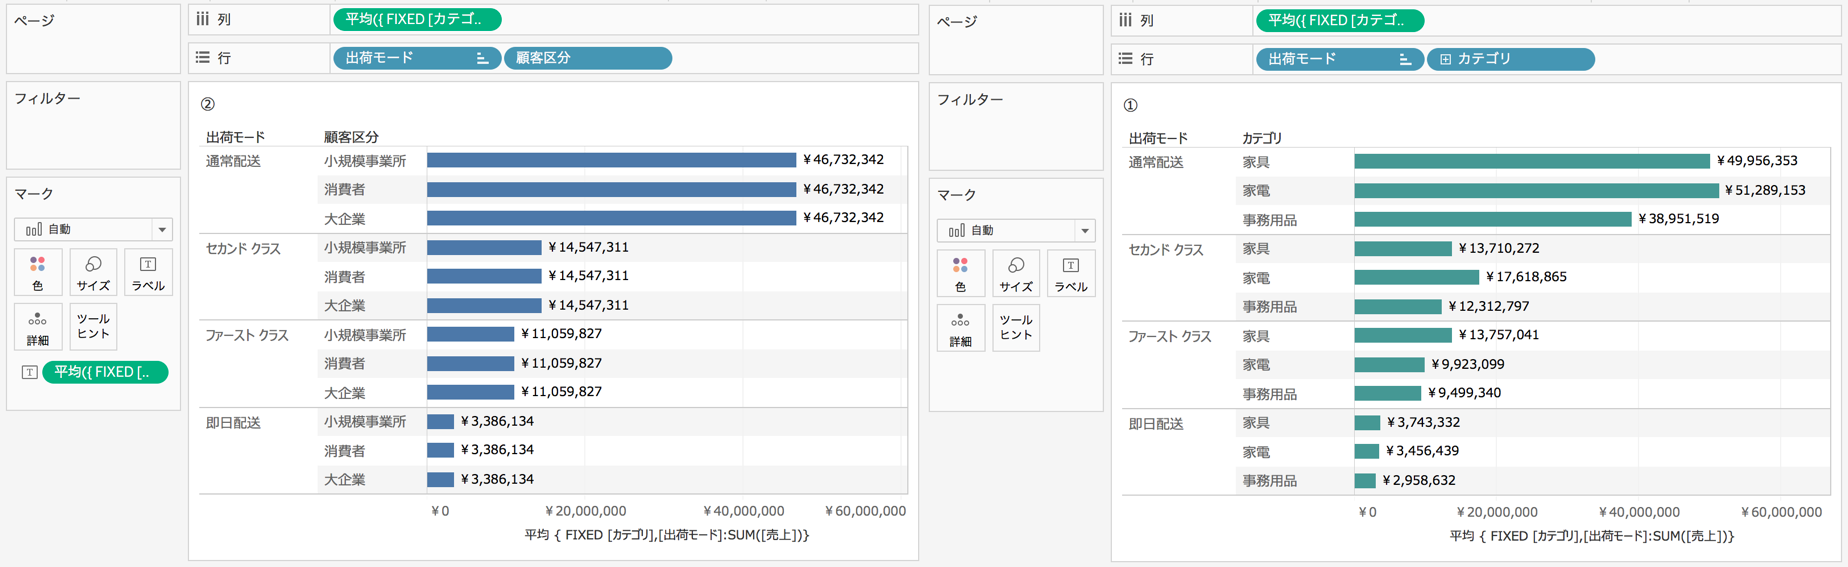The width and height of the screenshot is (1848, 567).
Task: Expand the カテゴリ pill hierarchy plus icon
Action: point(1445,60)
